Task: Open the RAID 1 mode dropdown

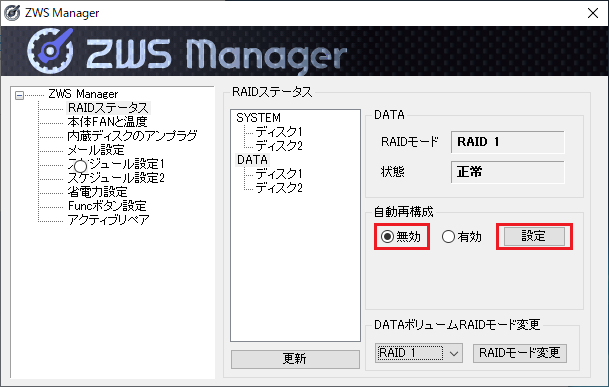Action: click(419, 353)
